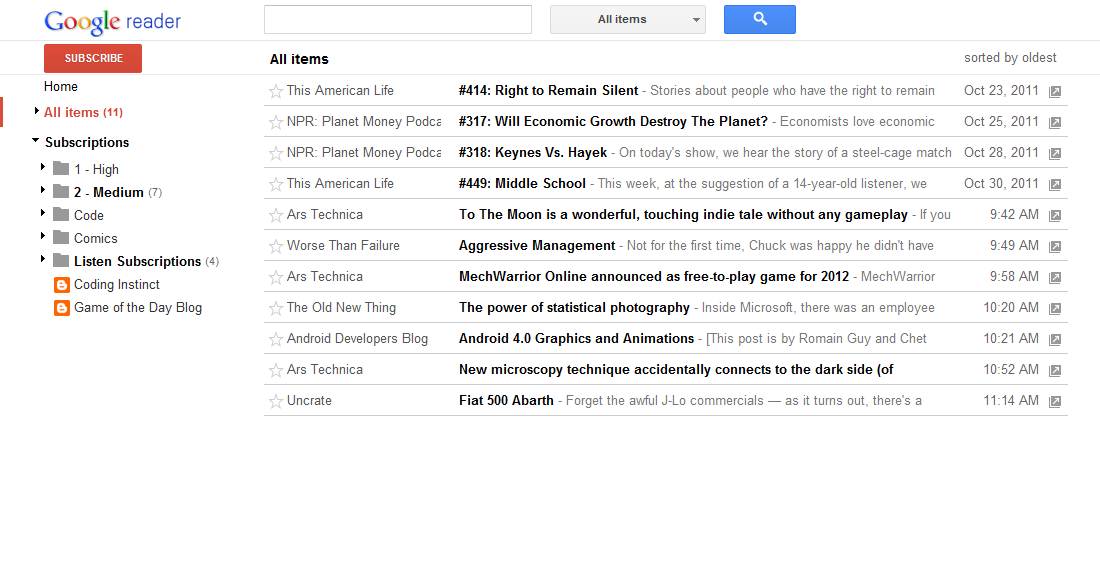Screen dimensions: 1100x583
Task: Click the 'sorted by oldest' sort option
Action: (x=1010, y=58)
